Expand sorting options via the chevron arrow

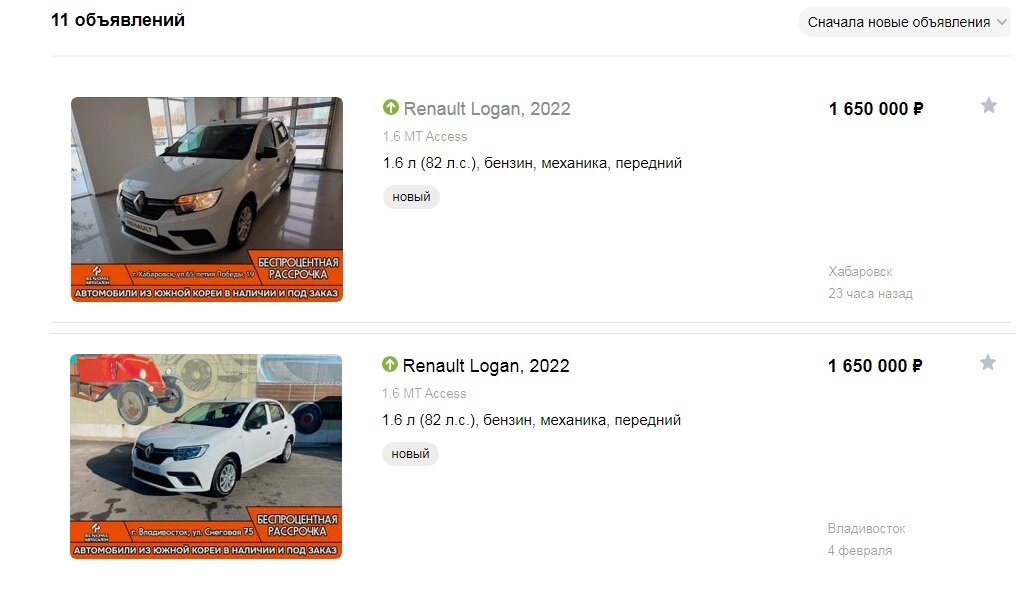1002,22
